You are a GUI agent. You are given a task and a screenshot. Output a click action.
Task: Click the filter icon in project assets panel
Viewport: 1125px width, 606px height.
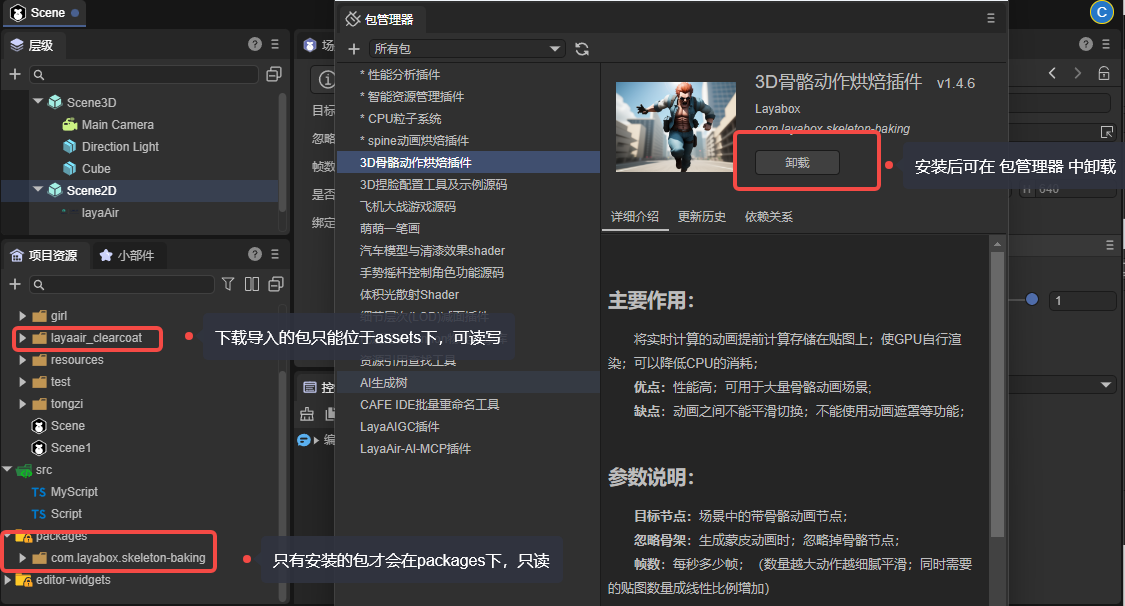228,285
